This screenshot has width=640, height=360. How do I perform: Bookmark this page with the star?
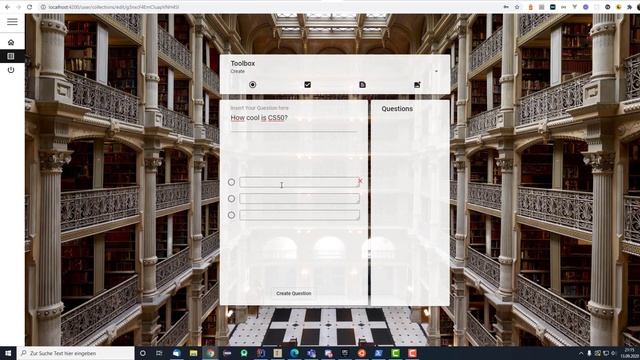tap(517, 7)
